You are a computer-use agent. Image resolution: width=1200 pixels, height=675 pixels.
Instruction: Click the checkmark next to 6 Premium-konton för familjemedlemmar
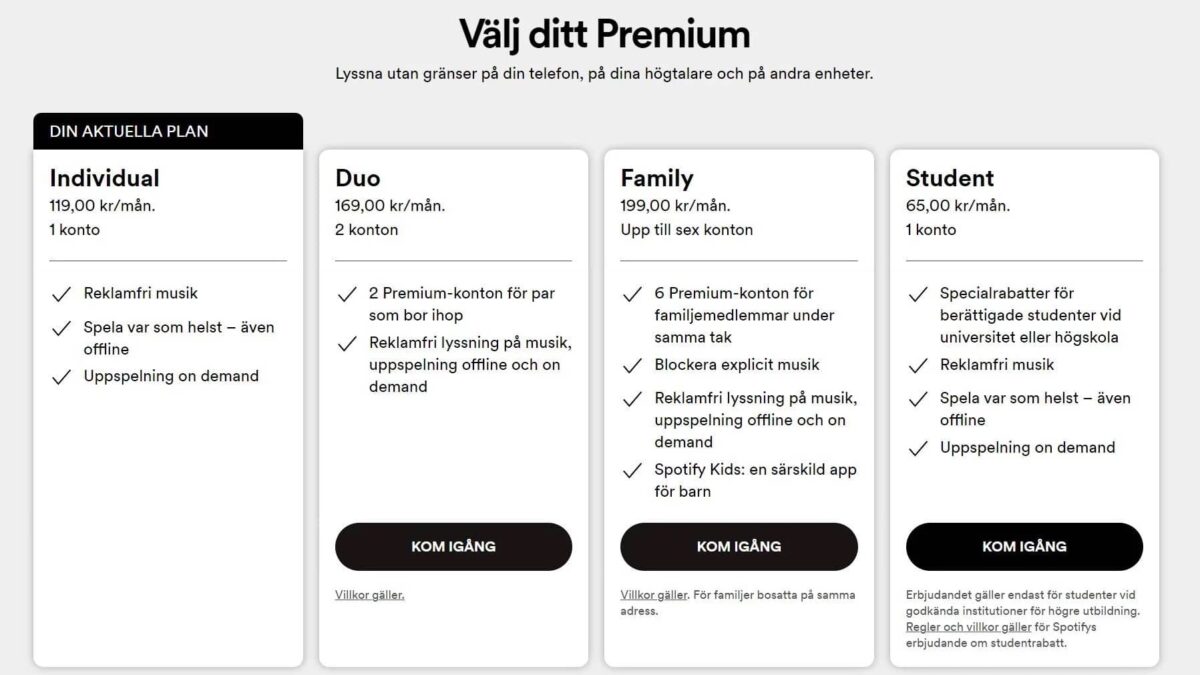pos(631,293)
